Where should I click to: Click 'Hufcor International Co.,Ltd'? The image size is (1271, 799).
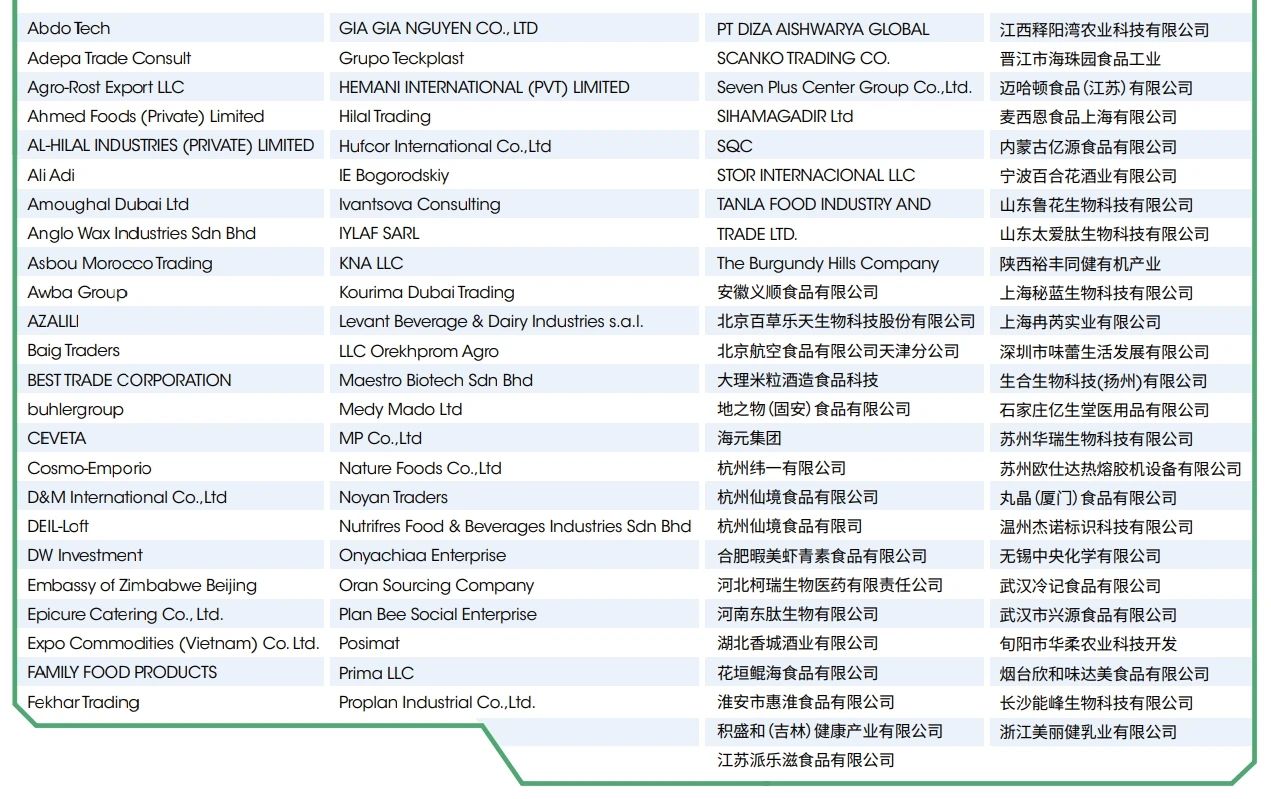tap(445, 146)
